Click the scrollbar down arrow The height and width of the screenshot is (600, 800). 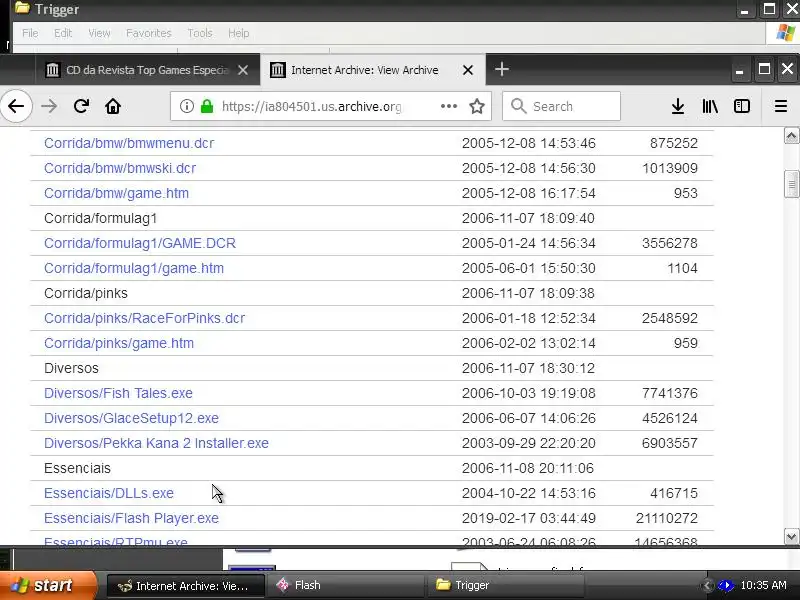point(791,536)
